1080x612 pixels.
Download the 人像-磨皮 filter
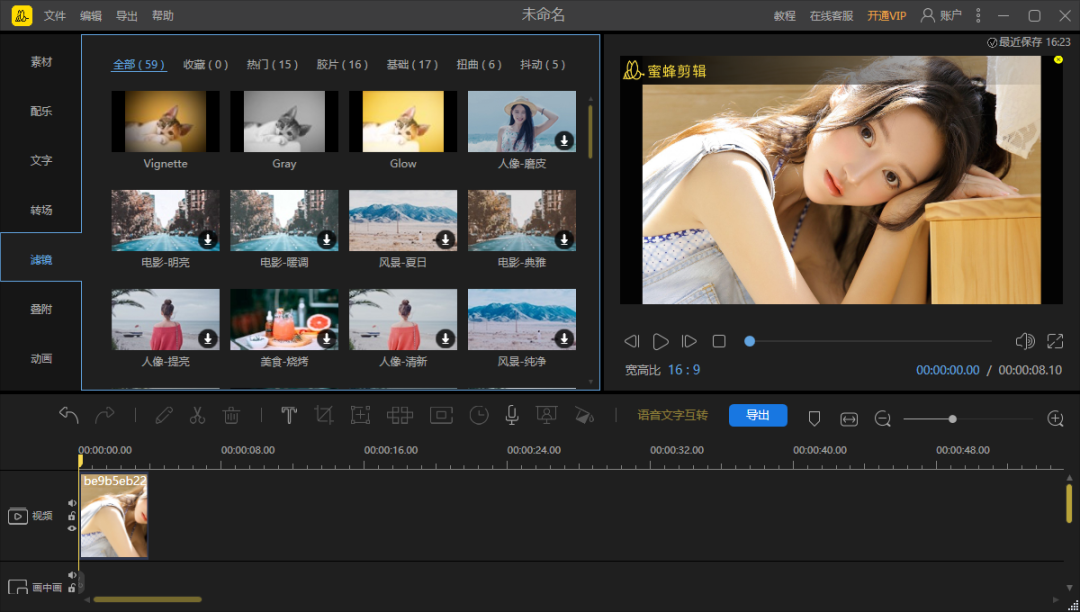click(x=564, y=140)
